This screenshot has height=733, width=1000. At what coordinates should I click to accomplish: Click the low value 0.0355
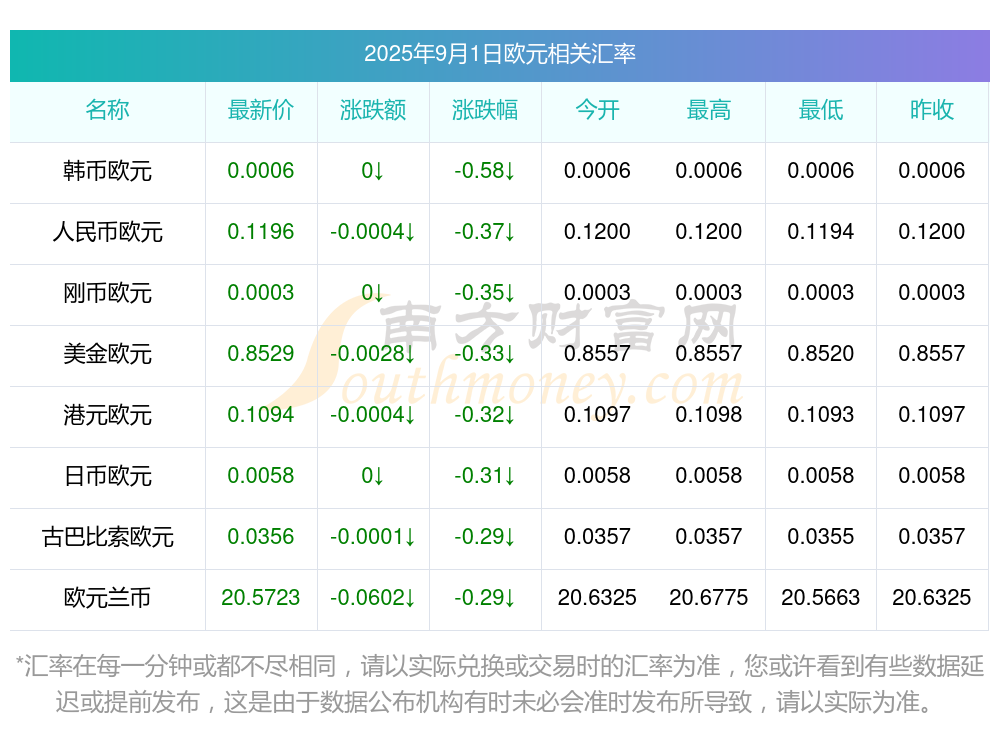[x=821, y=537]
